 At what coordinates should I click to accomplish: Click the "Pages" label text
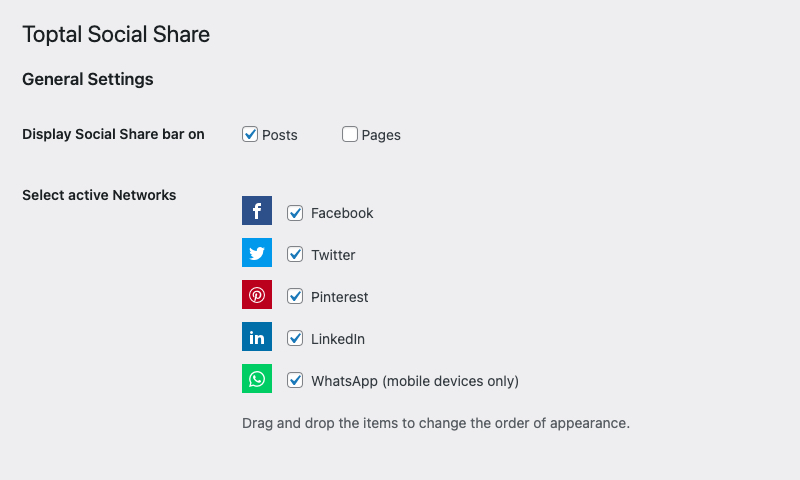click(x=381, y=135)
